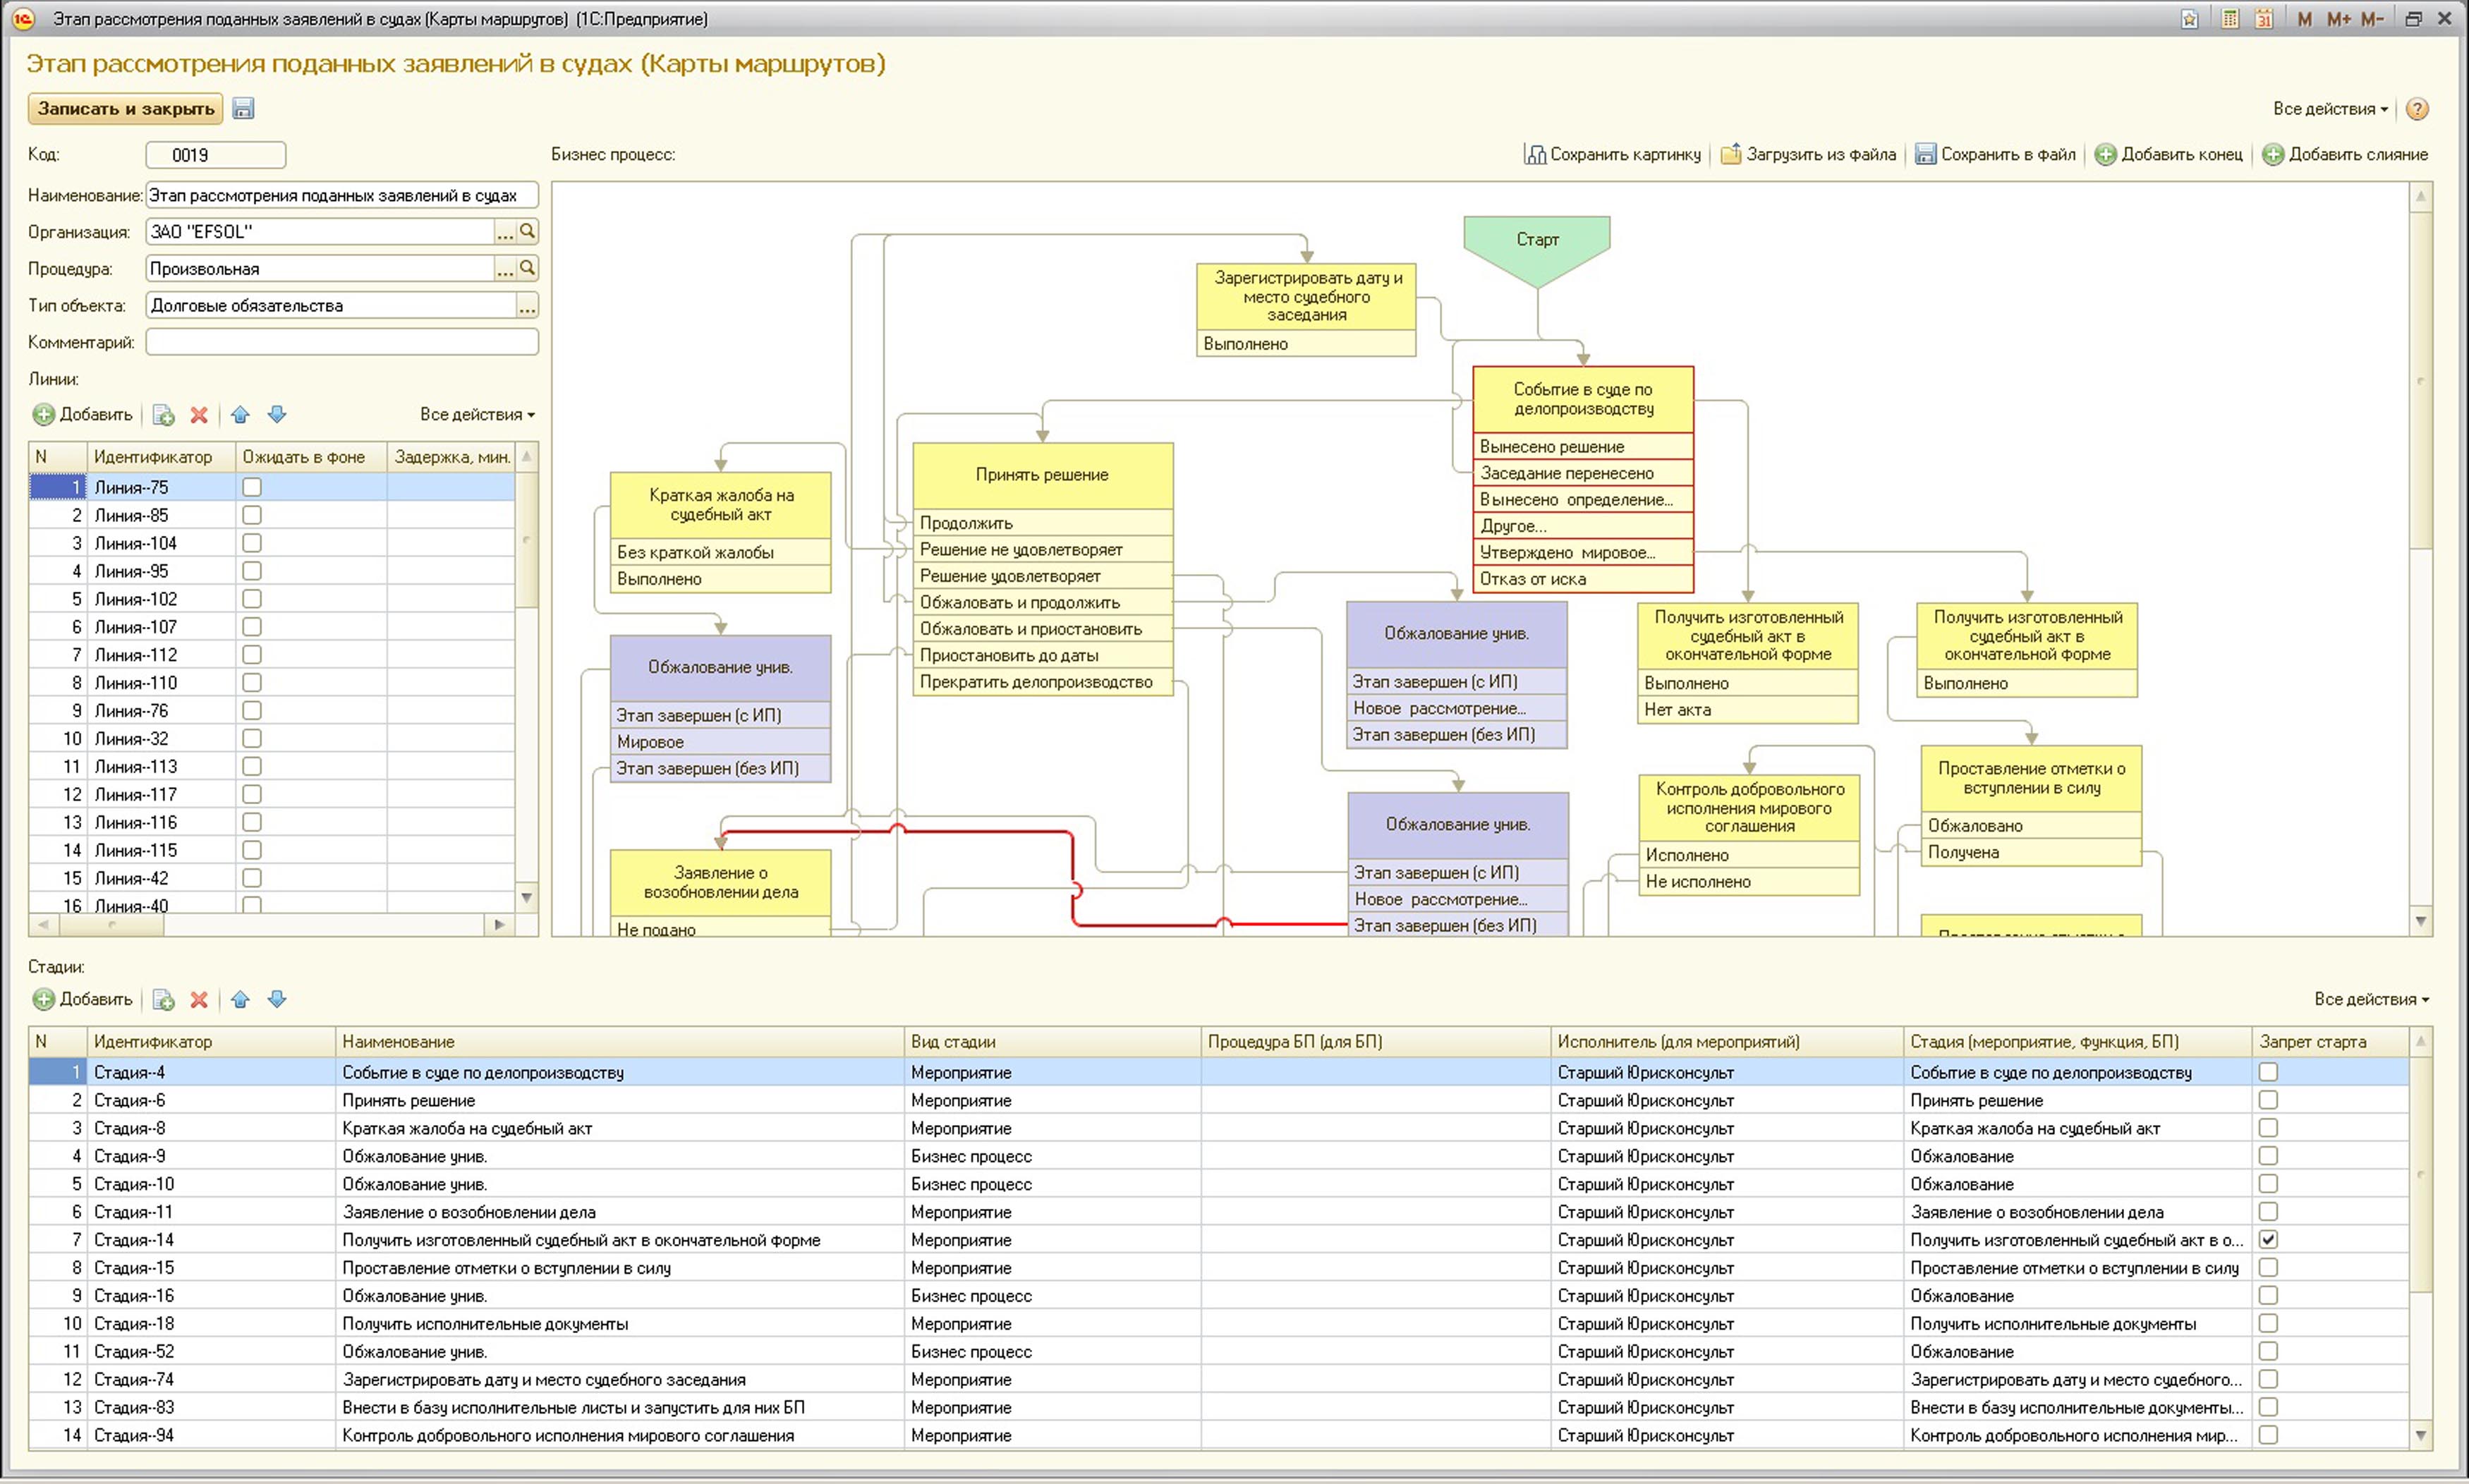Click into the Комментарий field
This screenshot has width=2469, height=1484.
click(342, 343)
